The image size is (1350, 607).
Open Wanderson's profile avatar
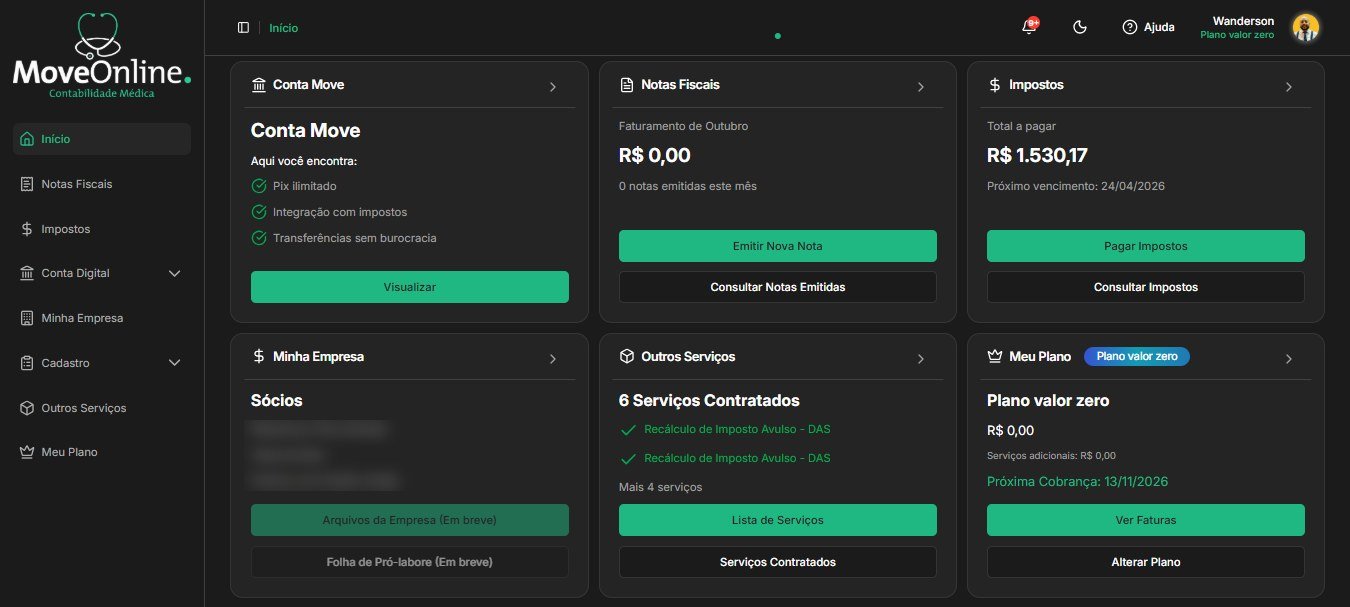1305,28
